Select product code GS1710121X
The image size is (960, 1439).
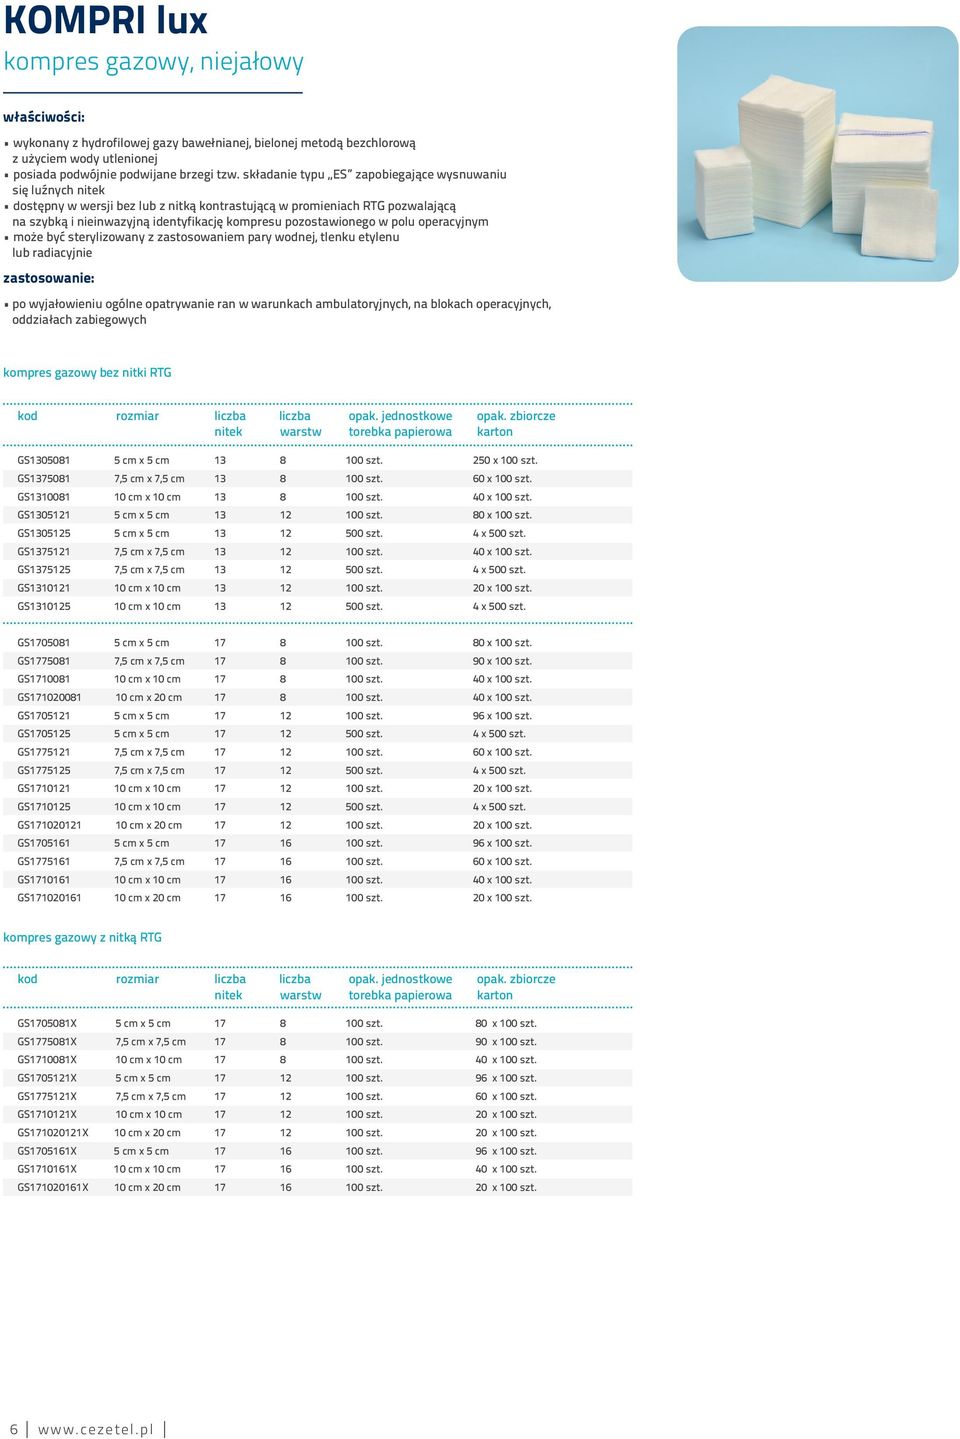pyautogui.click(x=47, y=1115)
